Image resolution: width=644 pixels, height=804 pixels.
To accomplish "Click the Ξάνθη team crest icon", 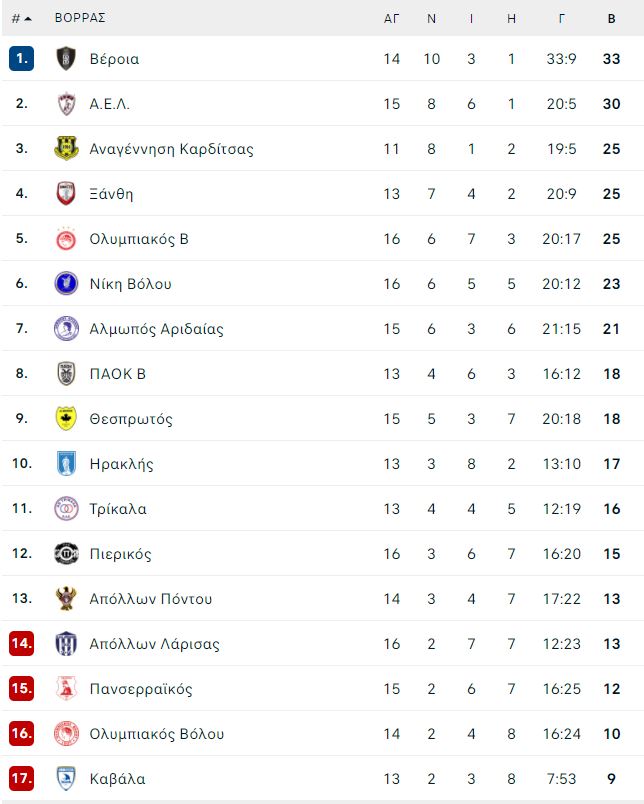I will (x=66, y=194).
